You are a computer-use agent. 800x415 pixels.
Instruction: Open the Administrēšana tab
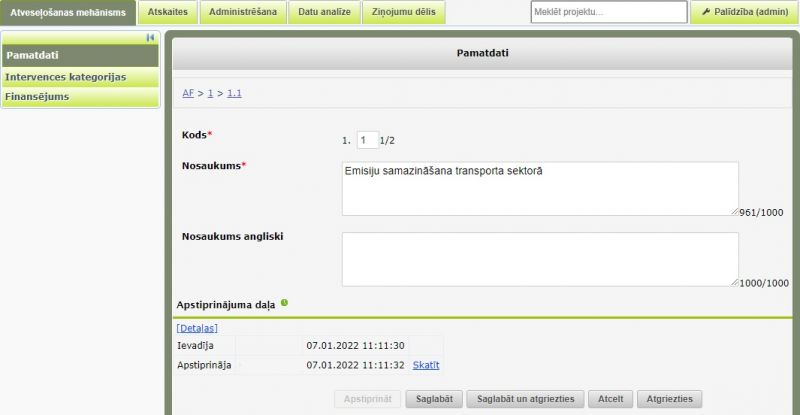click(x=243, y=12)
